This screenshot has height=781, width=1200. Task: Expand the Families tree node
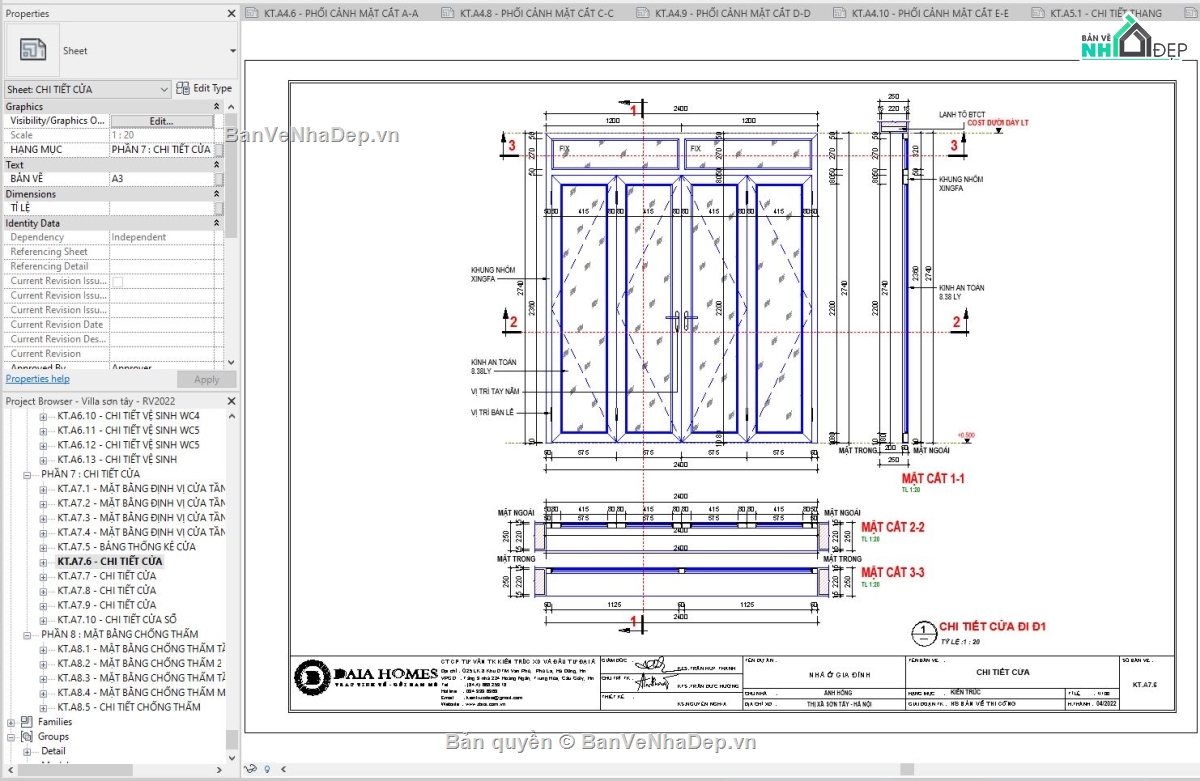[x=12, y=722]
